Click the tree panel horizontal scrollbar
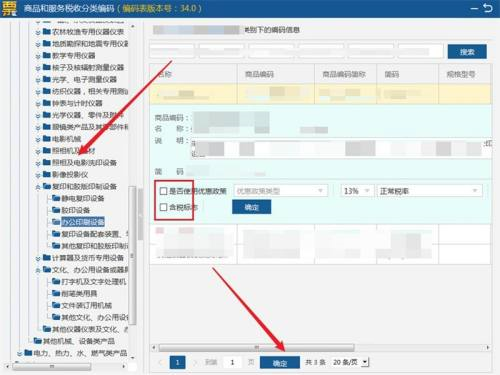Viewport: 500px width, 375px height. click(x=52, y=366)
